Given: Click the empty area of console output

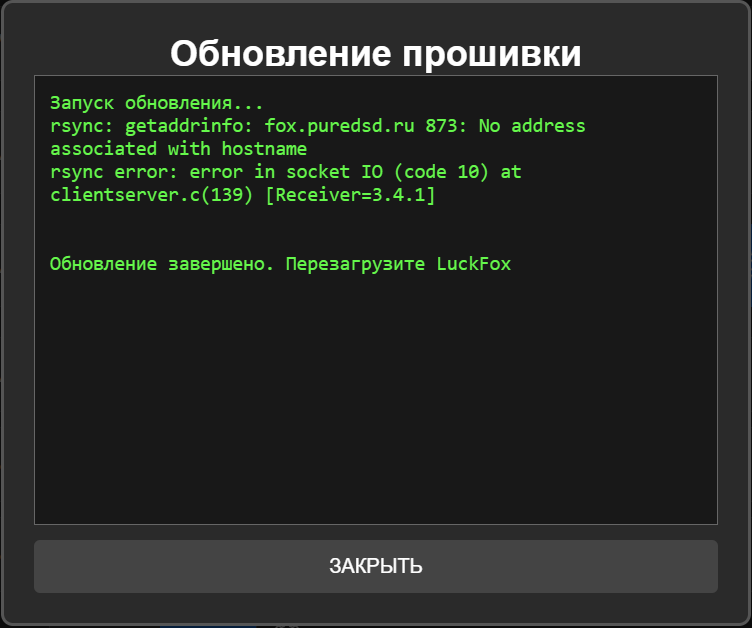Looking at the screenshot, I should (375, 400).
